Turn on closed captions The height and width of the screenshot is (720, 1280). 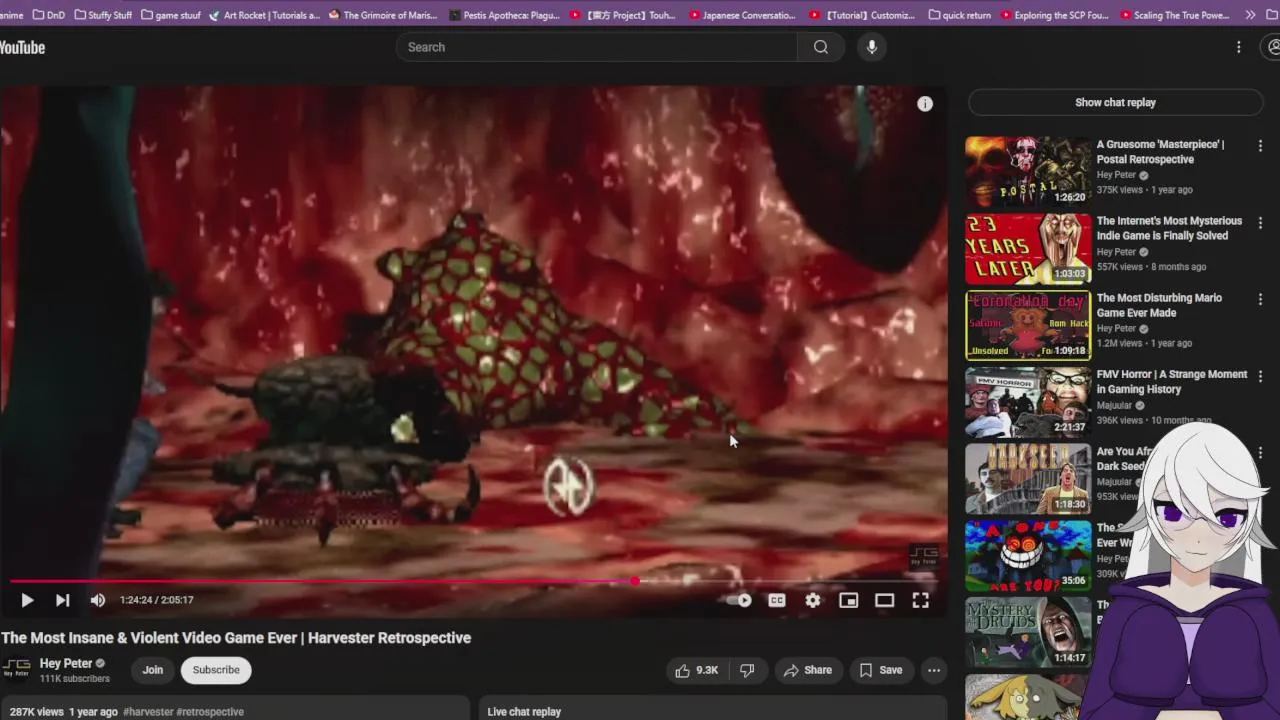click(776, 600)
